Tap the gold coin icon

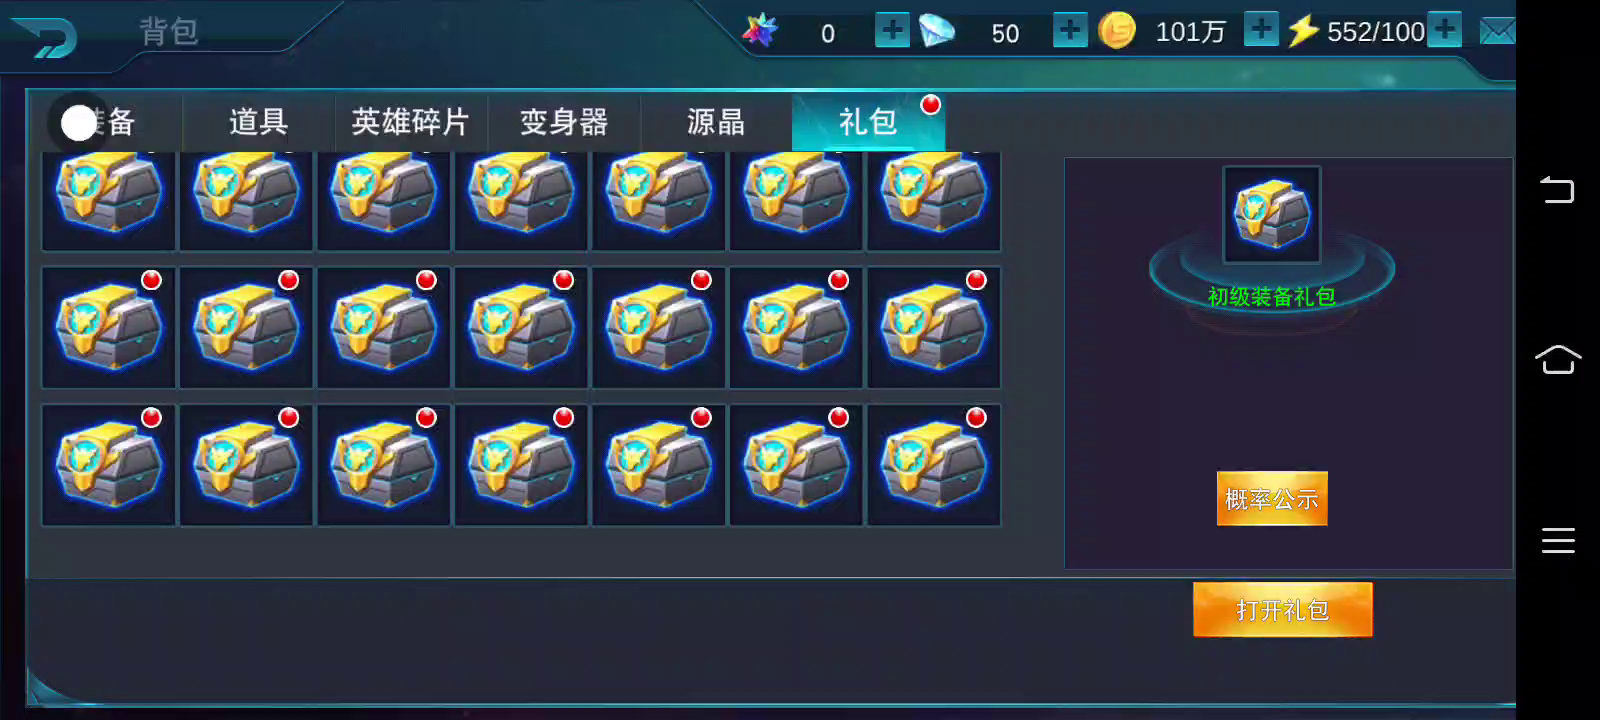pos(1117,30)
